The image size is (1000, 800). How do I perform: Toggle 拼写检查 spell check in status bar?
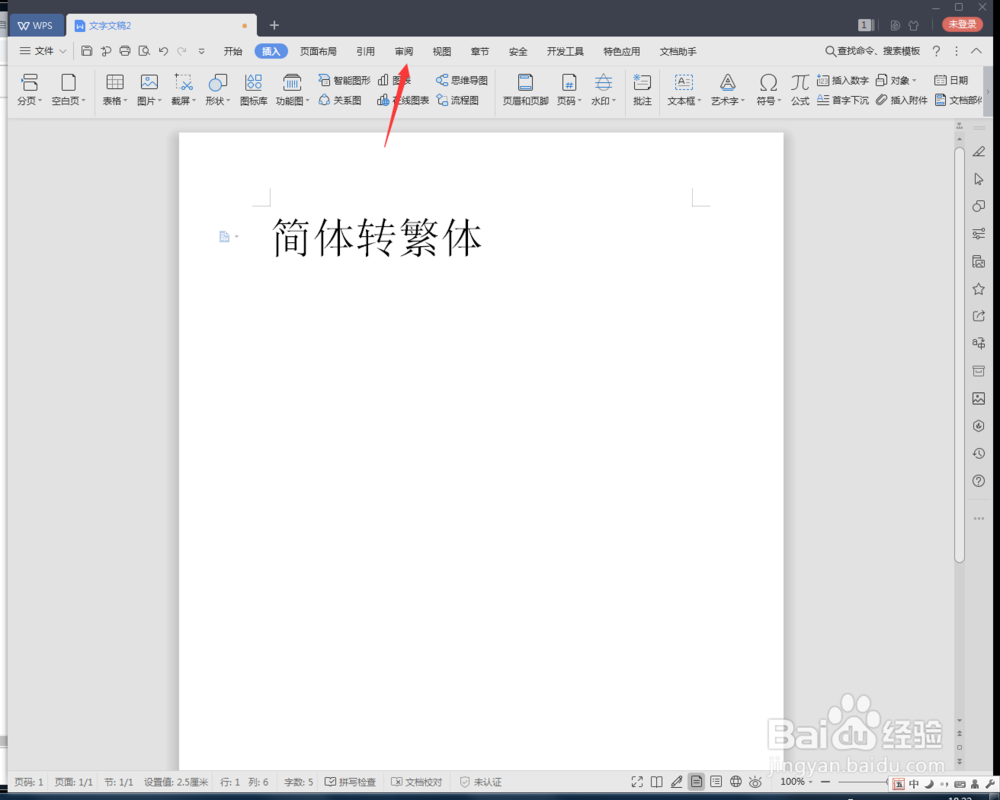click(350, 782)
